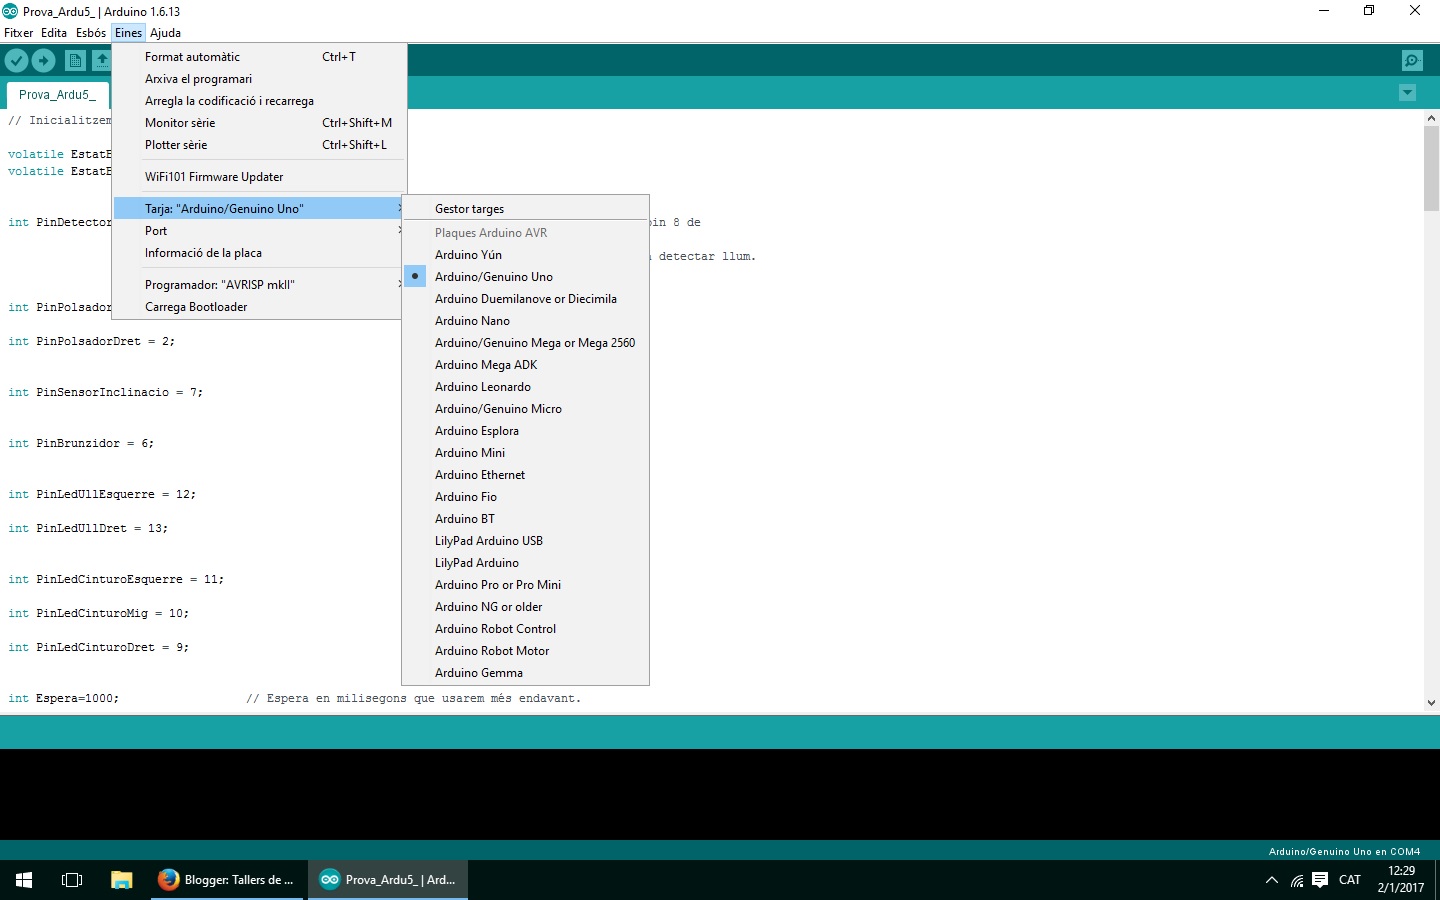Pick LilyPad Arduino USB board
Viewport: 1440px width, 900px height.
[526, 541]
